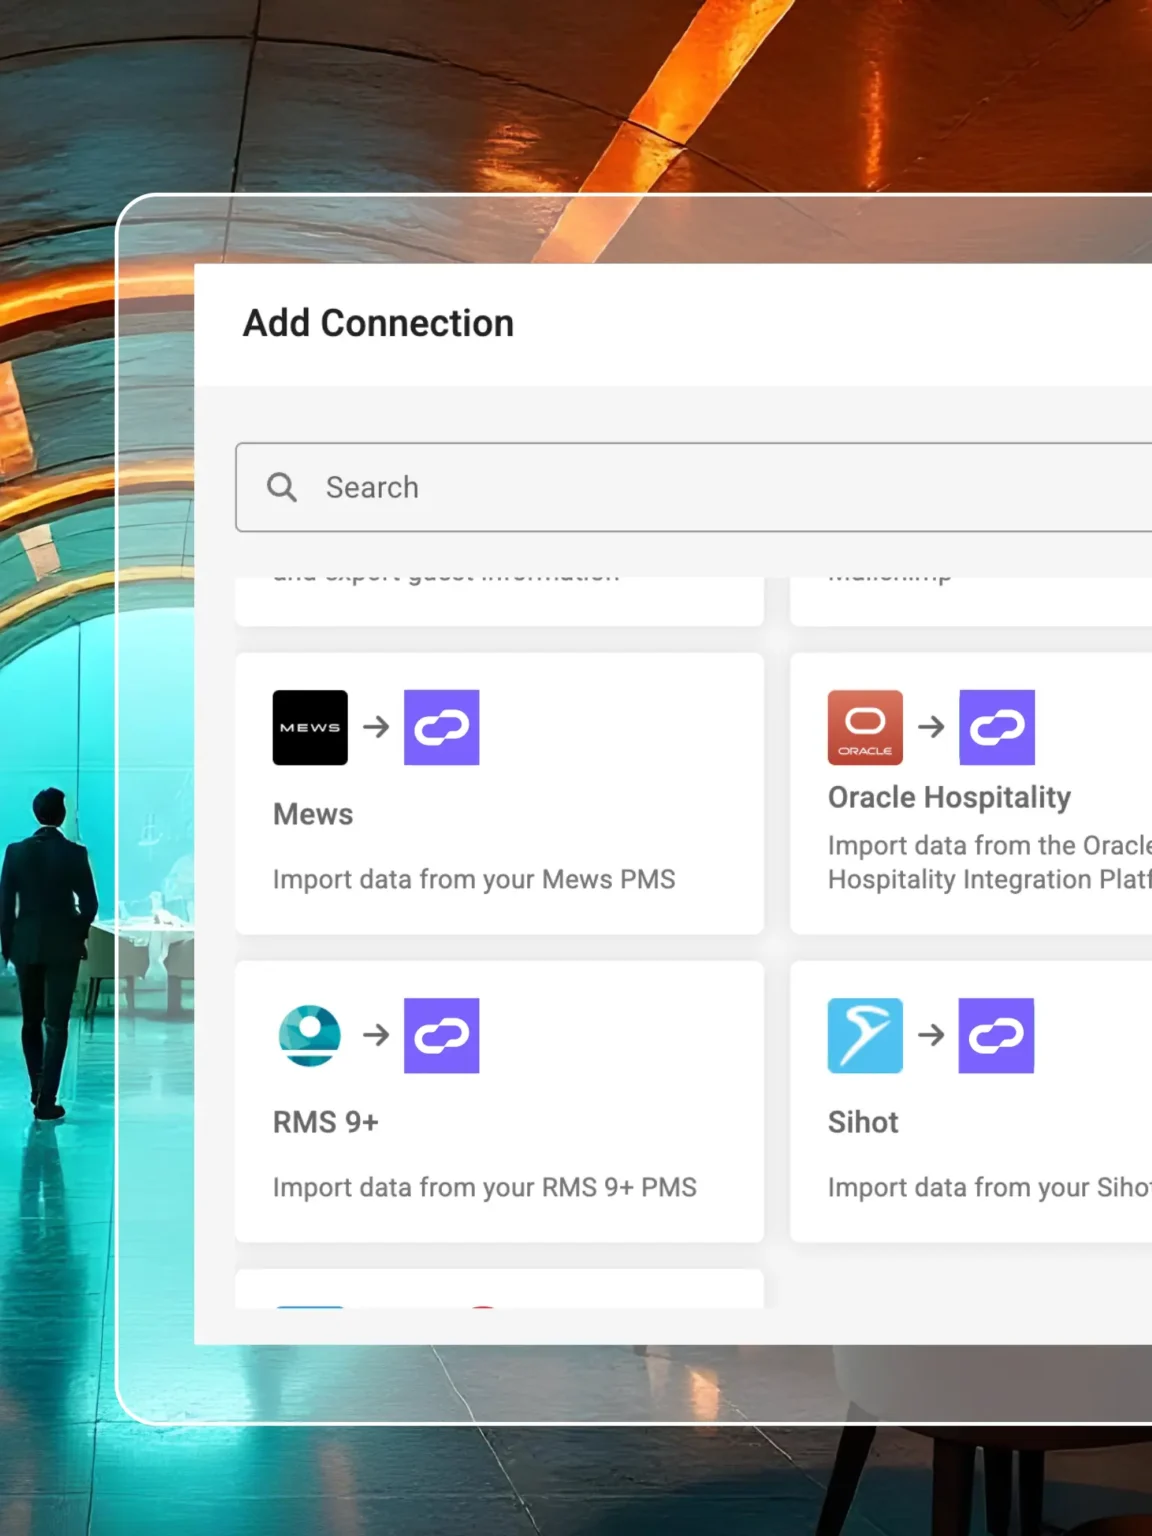This screenshot has height=1536, width=1152.
Task: Click the purple link icon in RMS 9+ card
Action: coord(441,1035)
